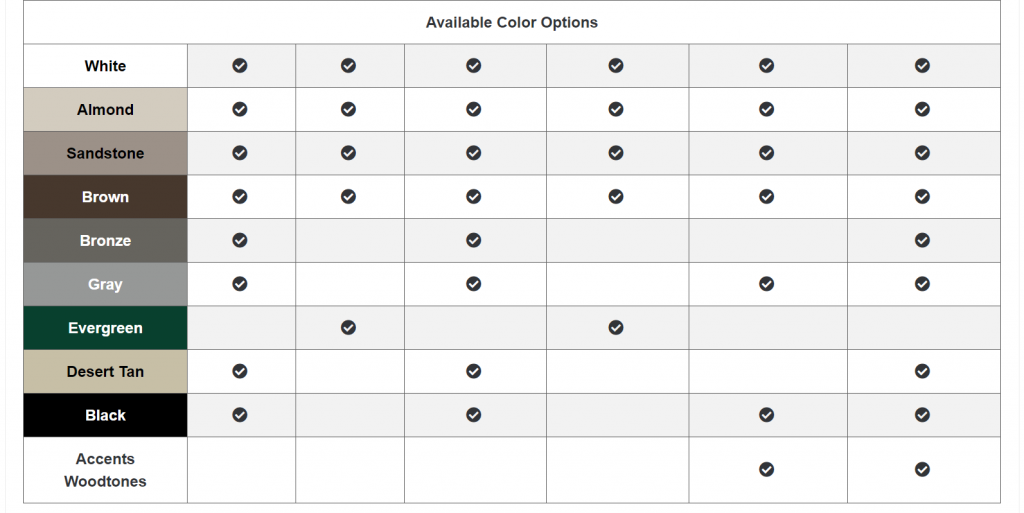Click Accents Woodtones checkmark in the fifth column

coord(766,469)
